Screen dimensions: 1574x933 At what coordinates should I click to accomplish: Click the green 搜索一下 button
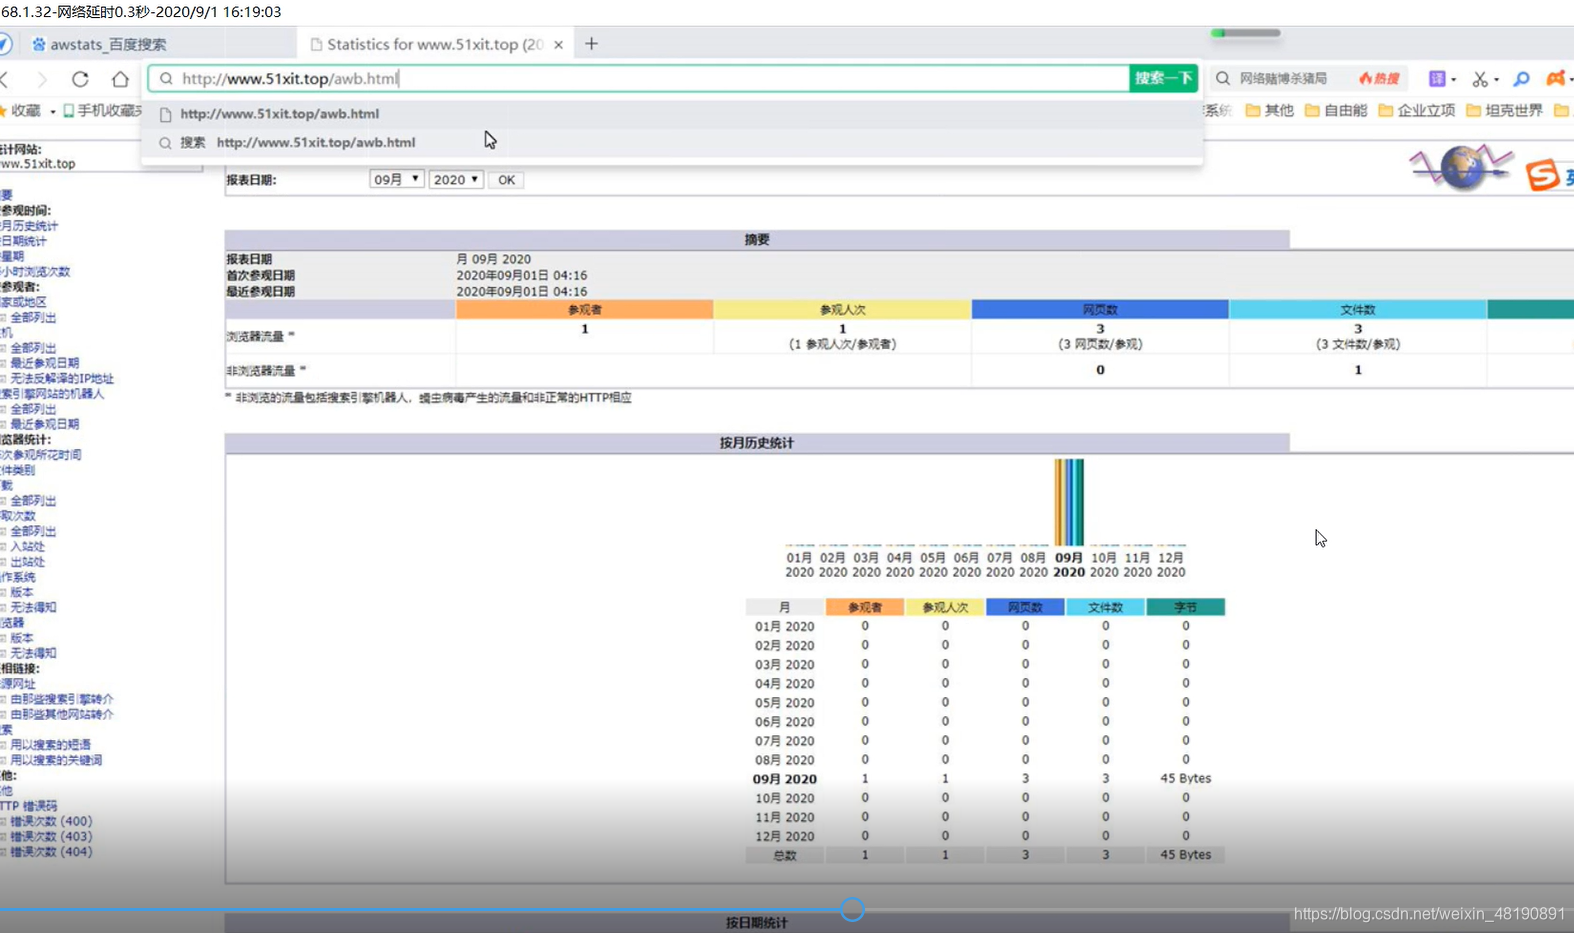(1163, 79)
